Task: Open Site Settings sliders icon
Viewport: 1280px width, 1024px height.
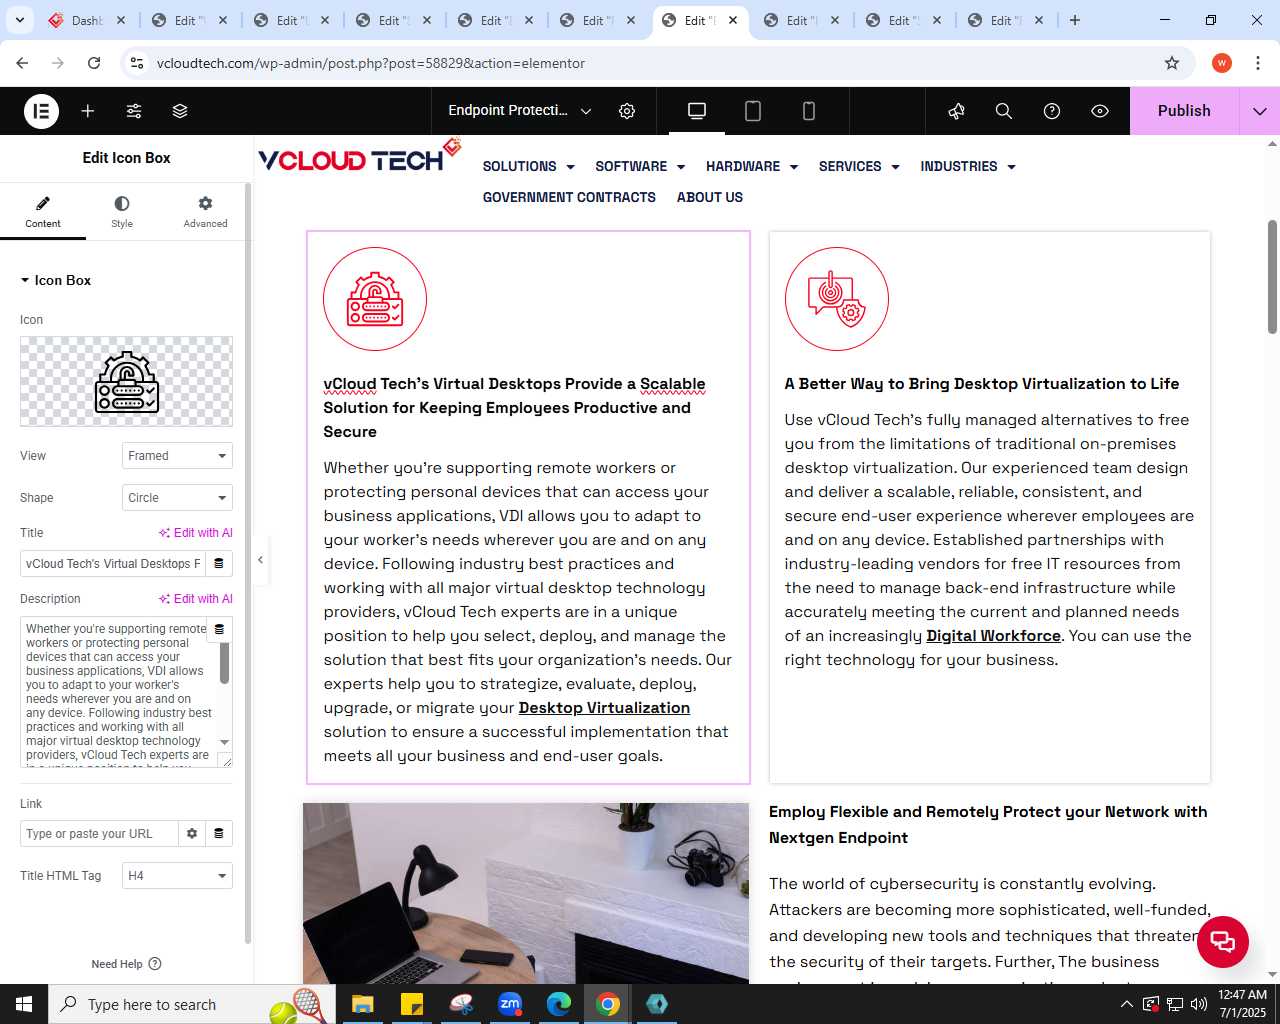Action: (134, 111)
